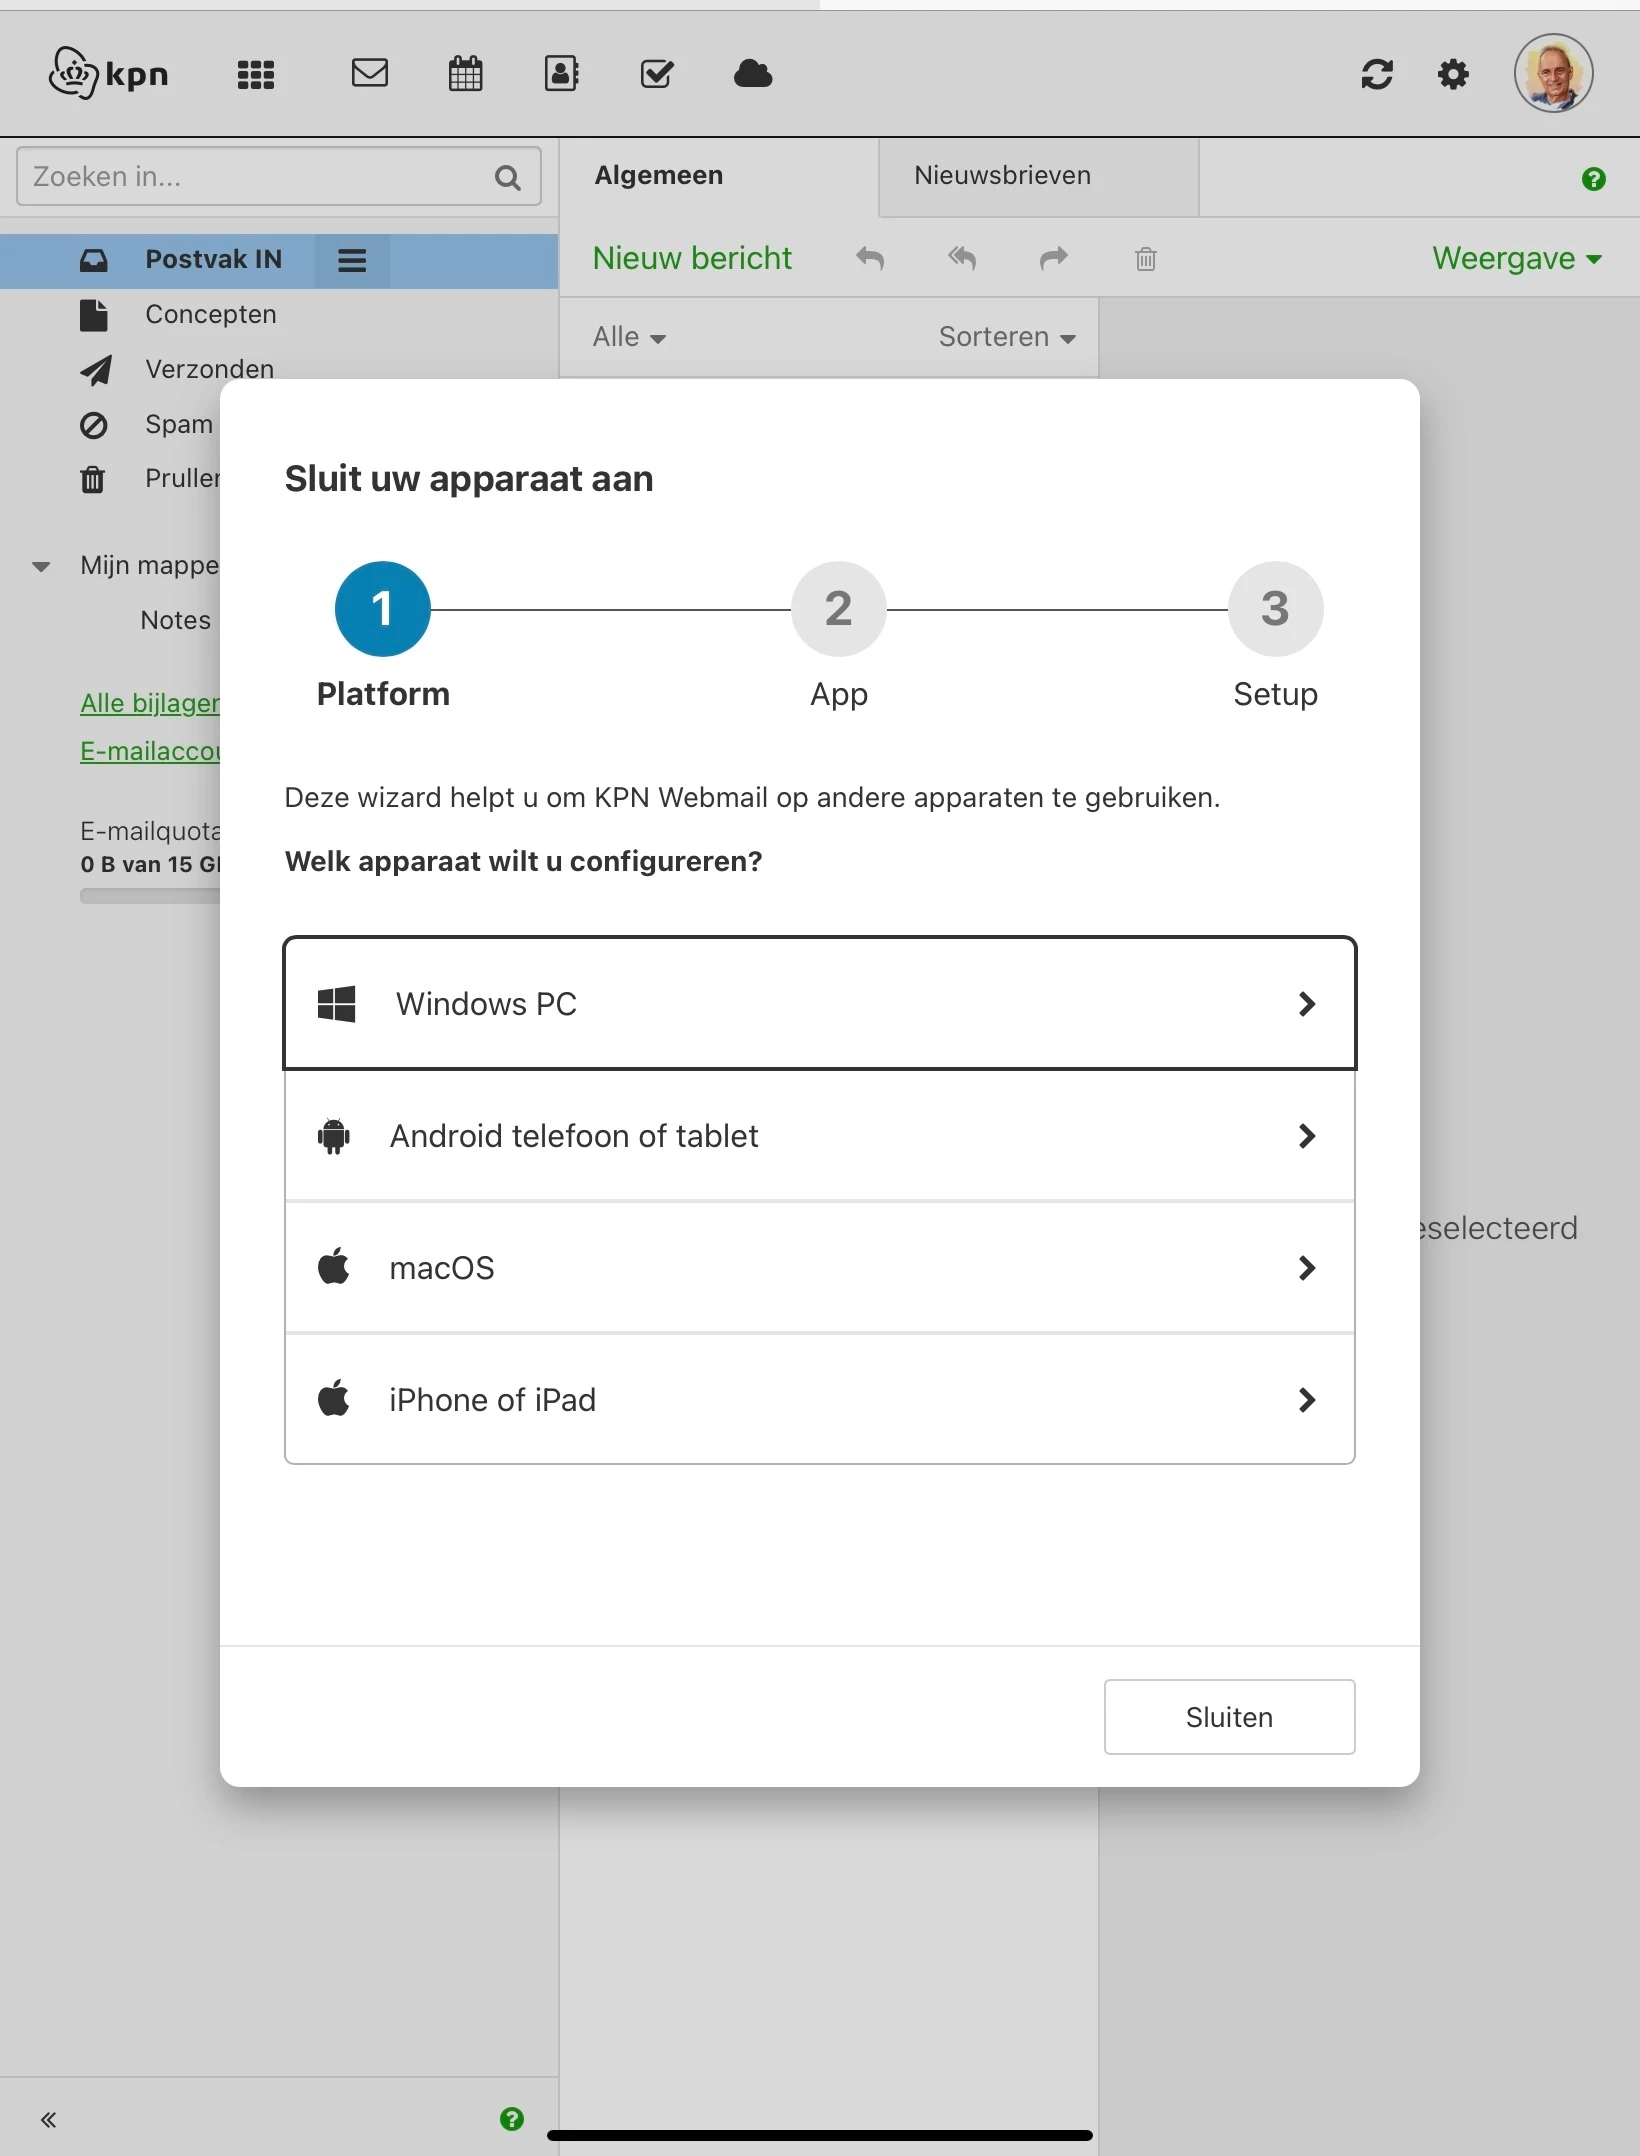The height and width of the screenshot is (2156, 1640).
Task: Select Windows PC platform option
Action: click(819, 1003)
